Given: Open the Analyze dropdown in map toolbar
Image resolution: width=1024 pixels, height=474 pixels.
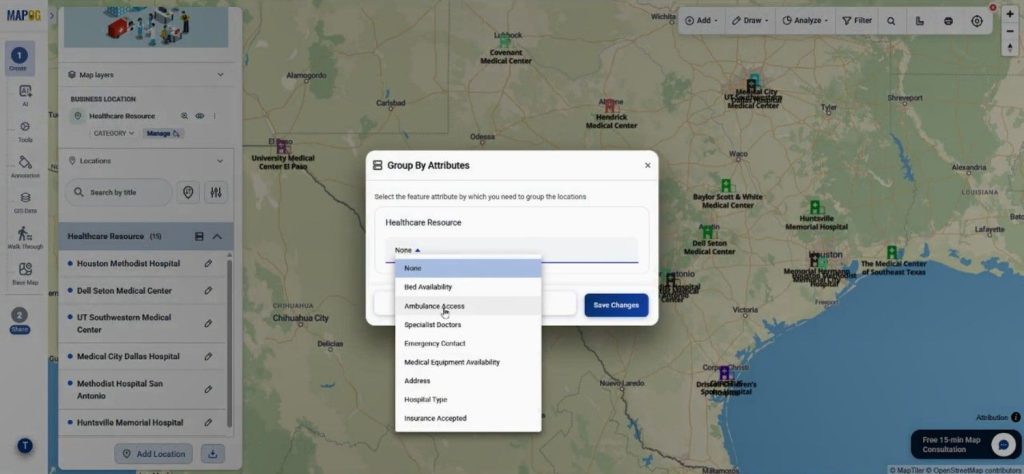Looking at the screenshot, I should point(805,21).
